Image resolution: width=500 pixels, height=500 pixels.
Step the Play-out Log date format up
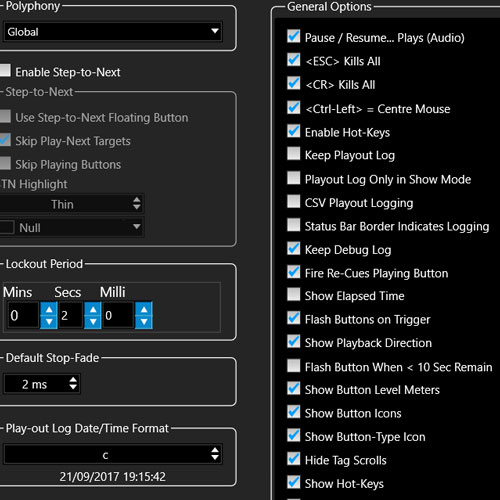pos(215,450)
